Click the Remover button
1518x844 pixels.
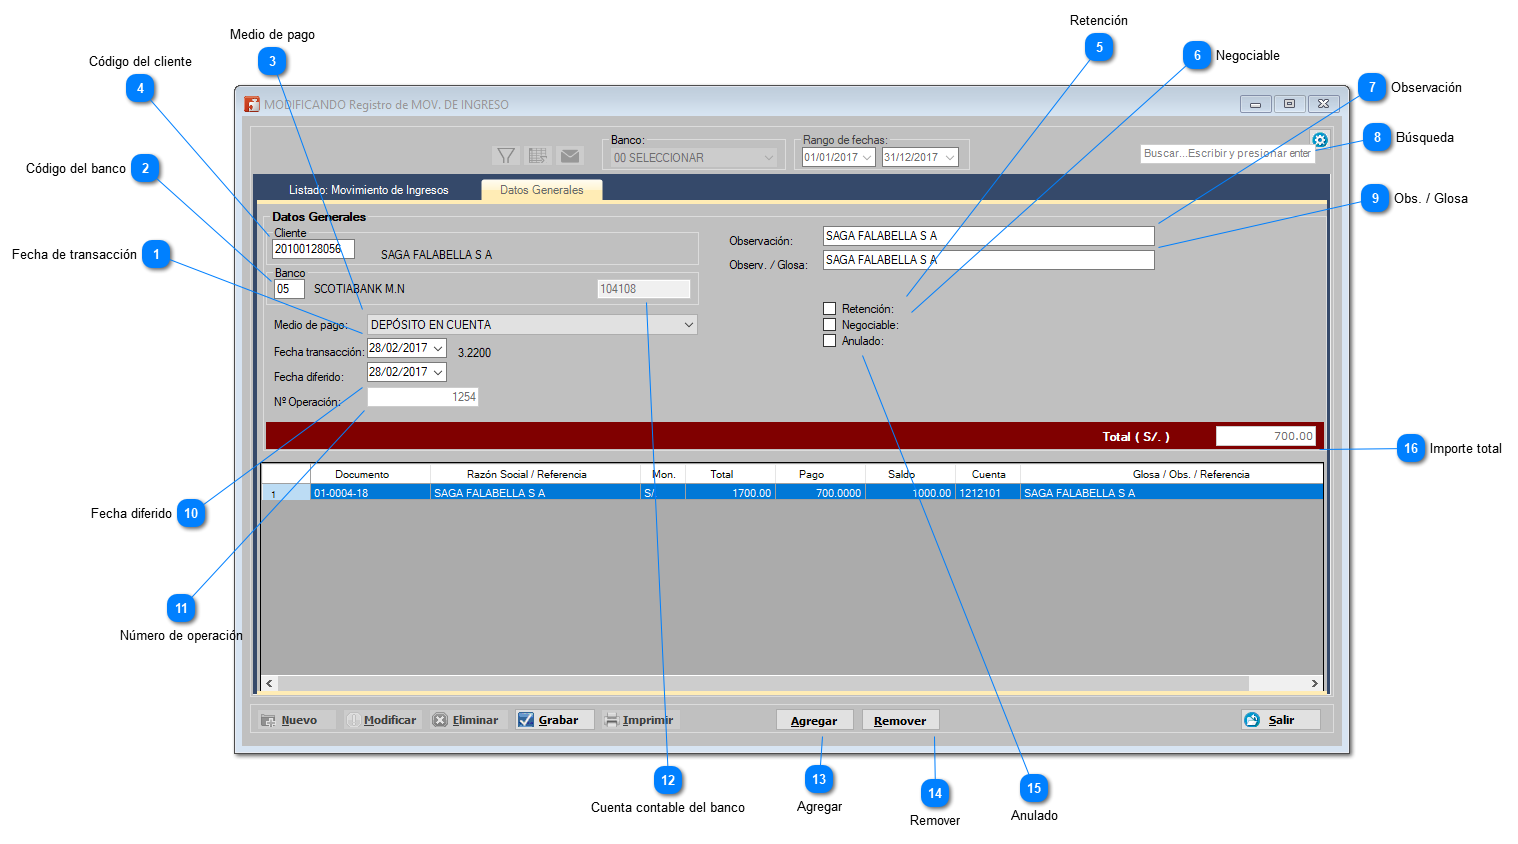click(x=900, y=720)
